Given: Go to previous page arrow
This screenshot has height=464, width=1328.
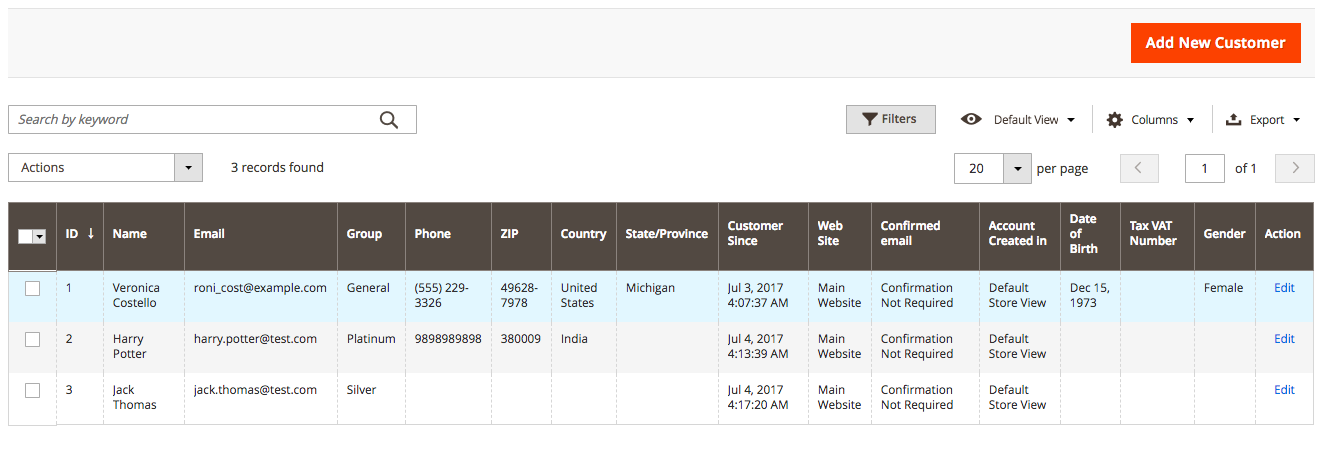Looking at the screenshot, I should 1139,168.
